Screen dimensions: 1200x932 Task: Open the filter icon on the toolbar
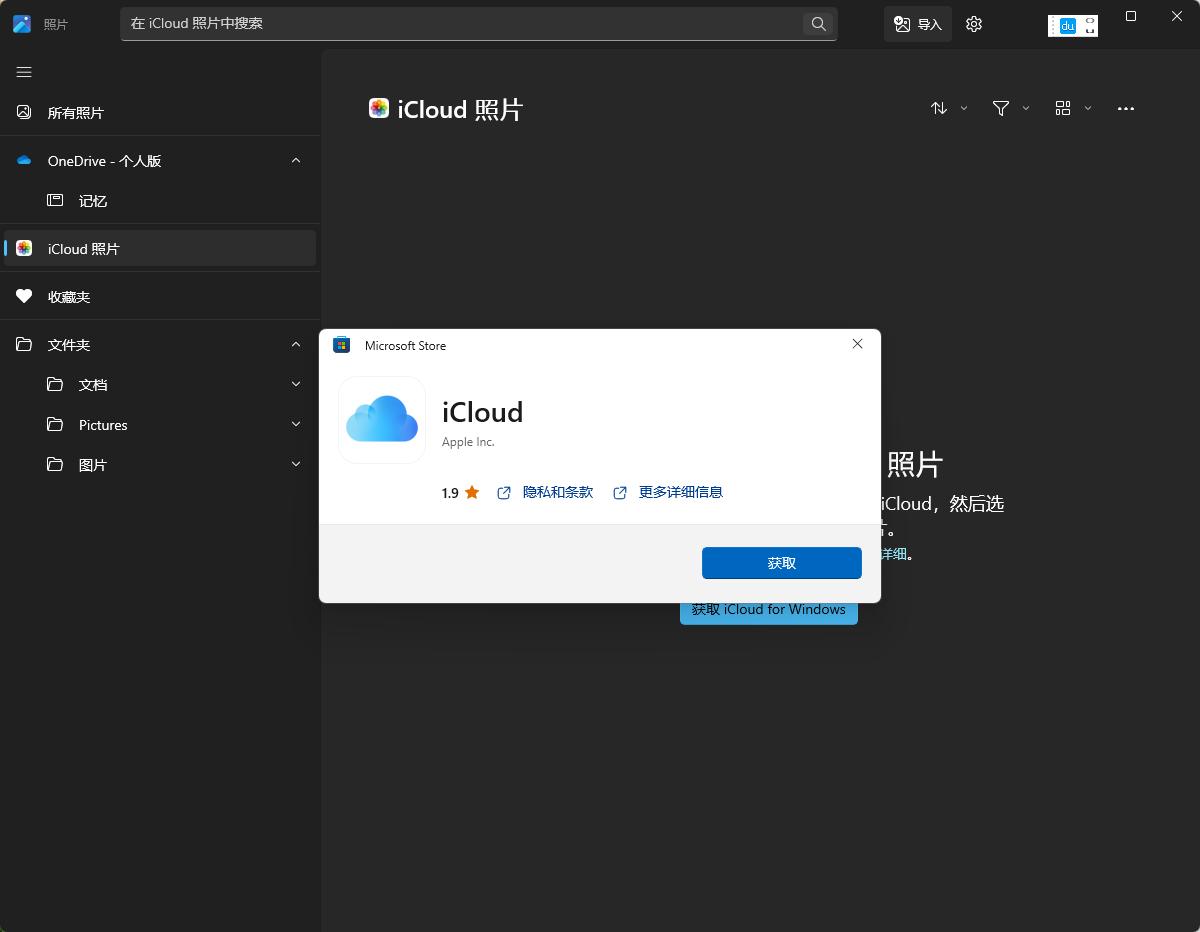(x=1001, y=108)
